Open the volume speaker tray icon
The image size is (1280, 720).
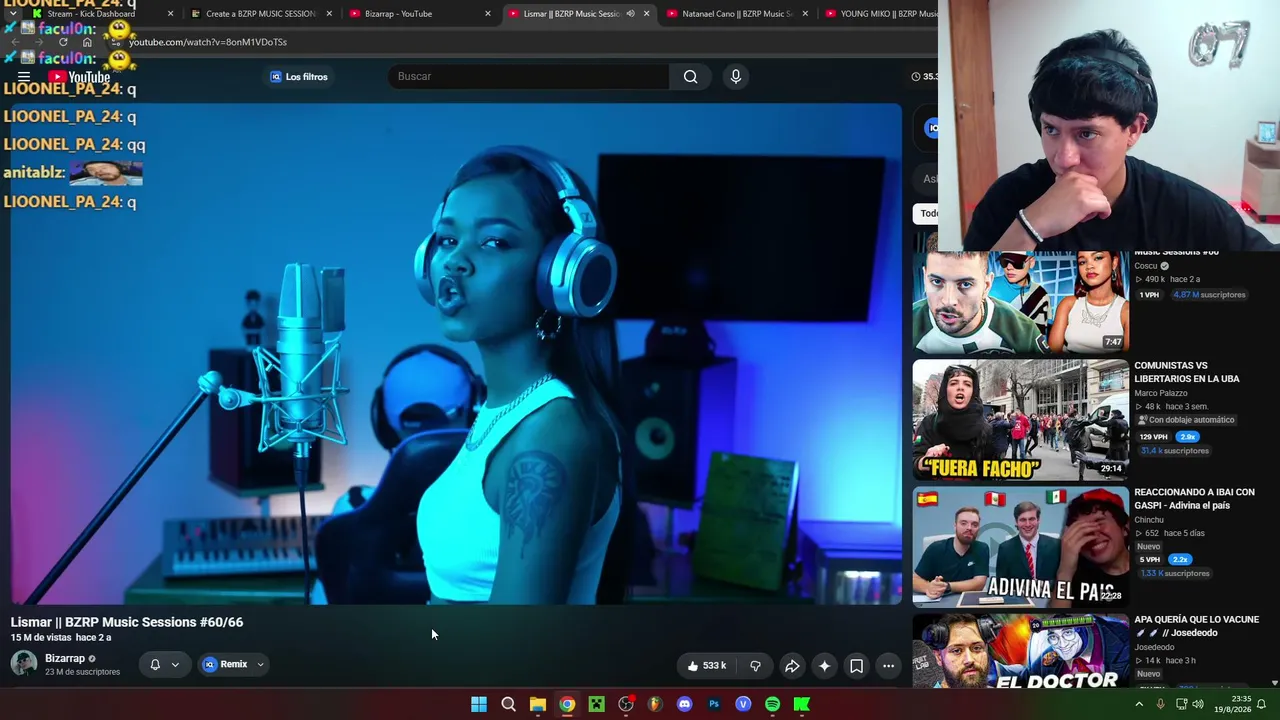1198,705
